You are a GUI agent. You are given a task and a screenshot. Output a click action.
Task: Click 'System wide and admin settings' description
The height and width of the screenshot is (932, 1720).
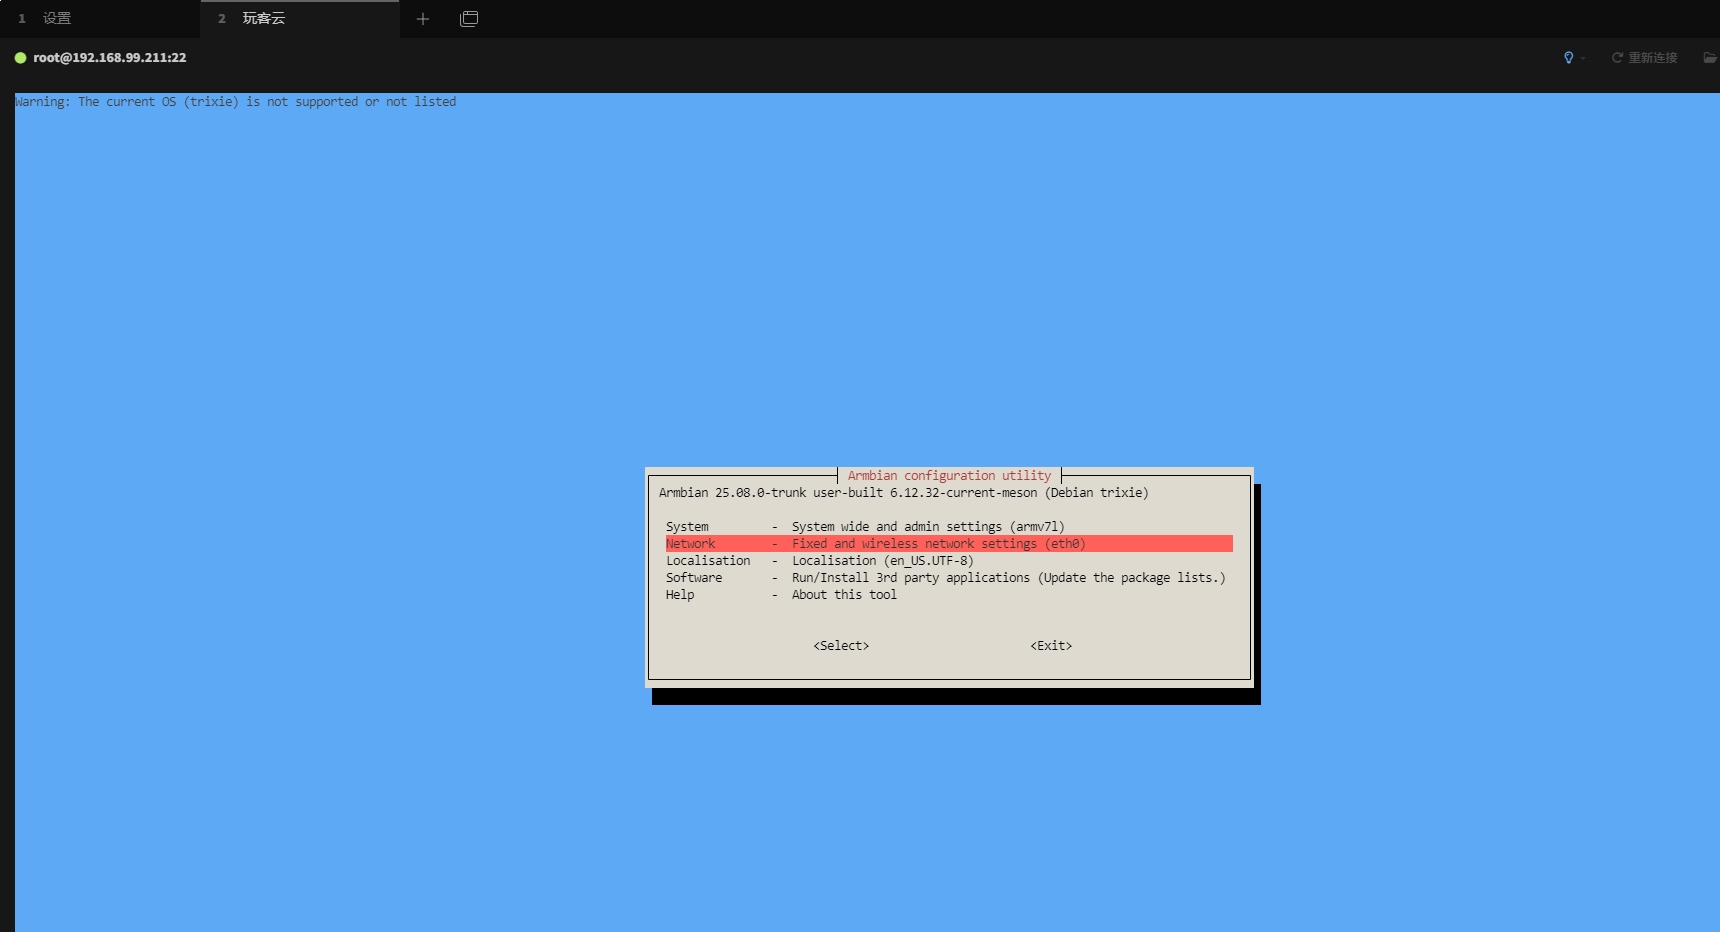[928, 527]
